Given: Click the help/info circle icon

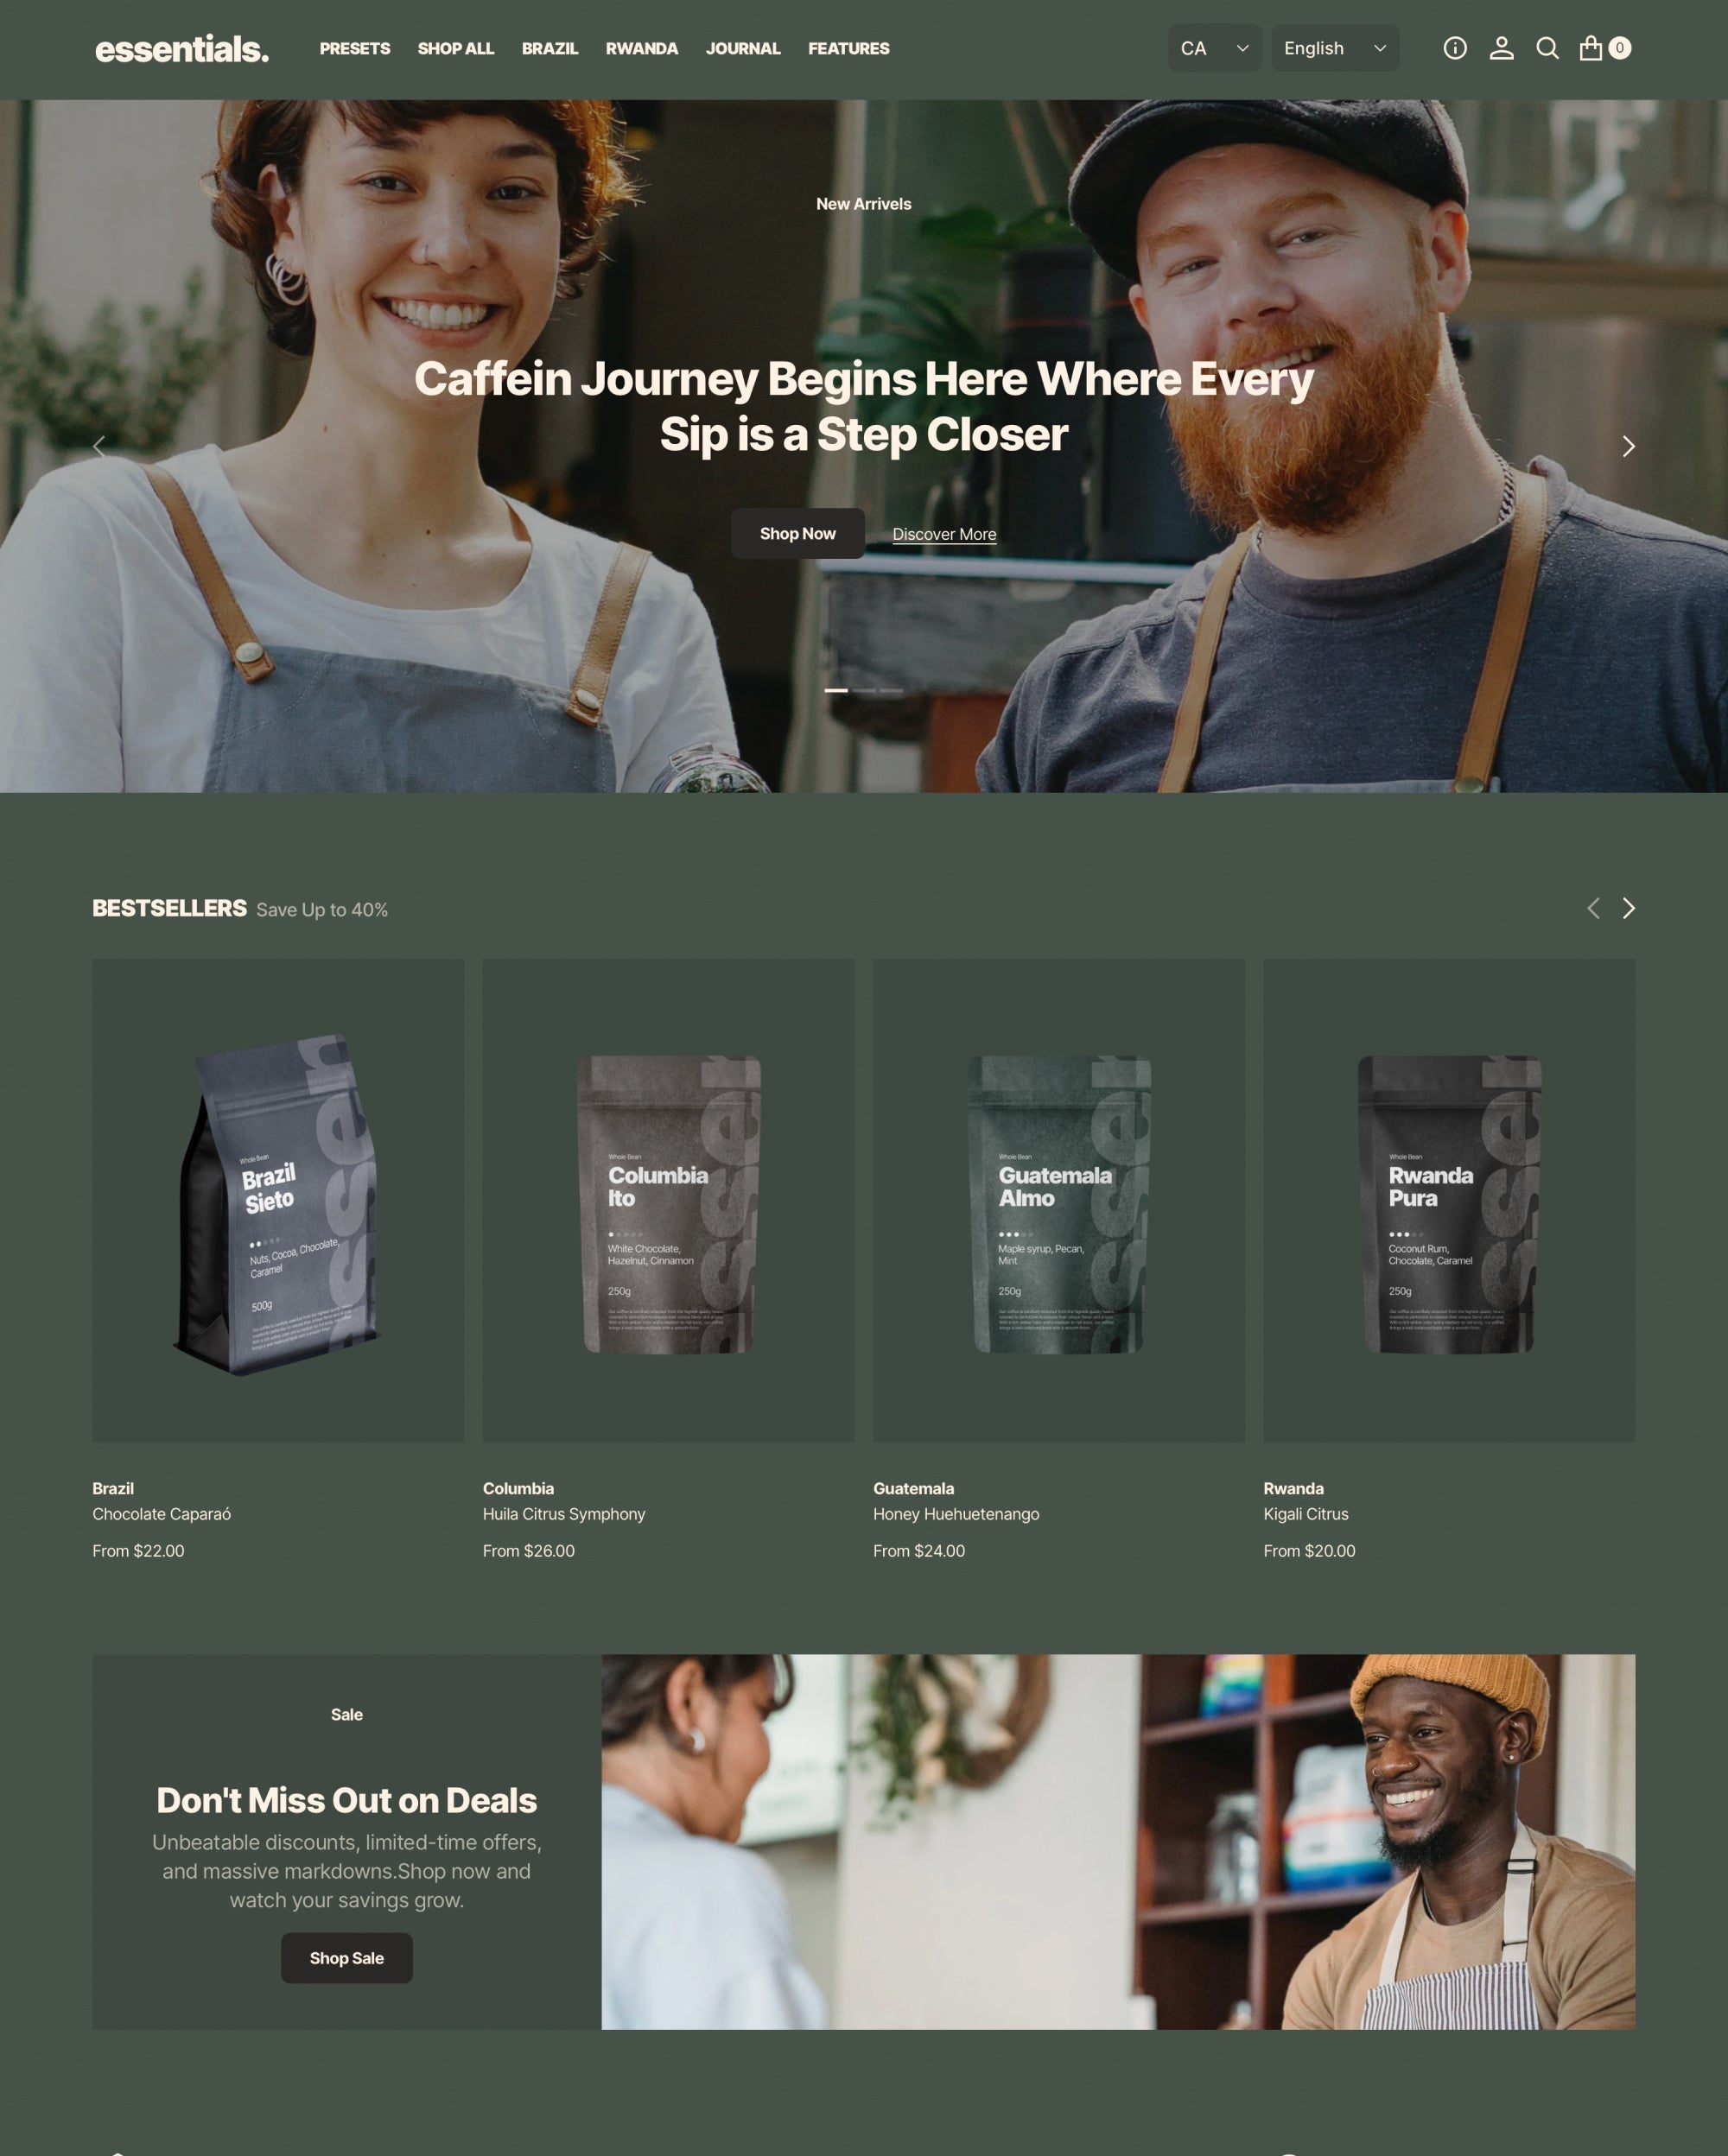Looking at the screenshot, I should 1455,48.
